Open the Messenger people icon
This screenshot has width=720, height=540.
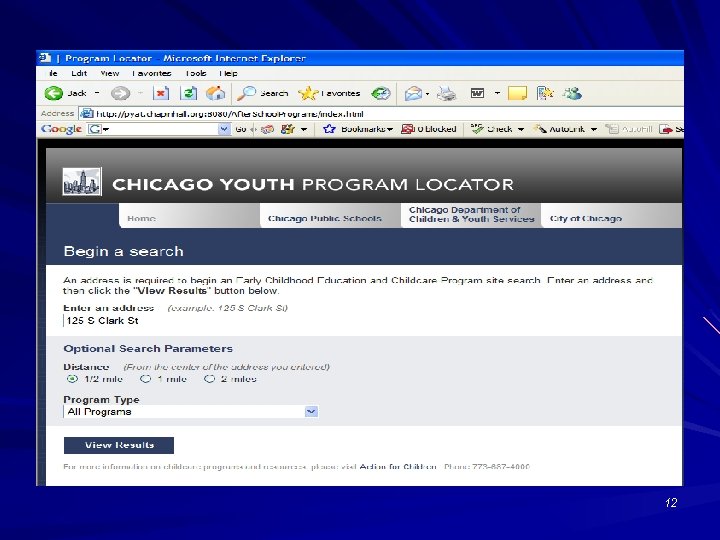pos(573,93)
